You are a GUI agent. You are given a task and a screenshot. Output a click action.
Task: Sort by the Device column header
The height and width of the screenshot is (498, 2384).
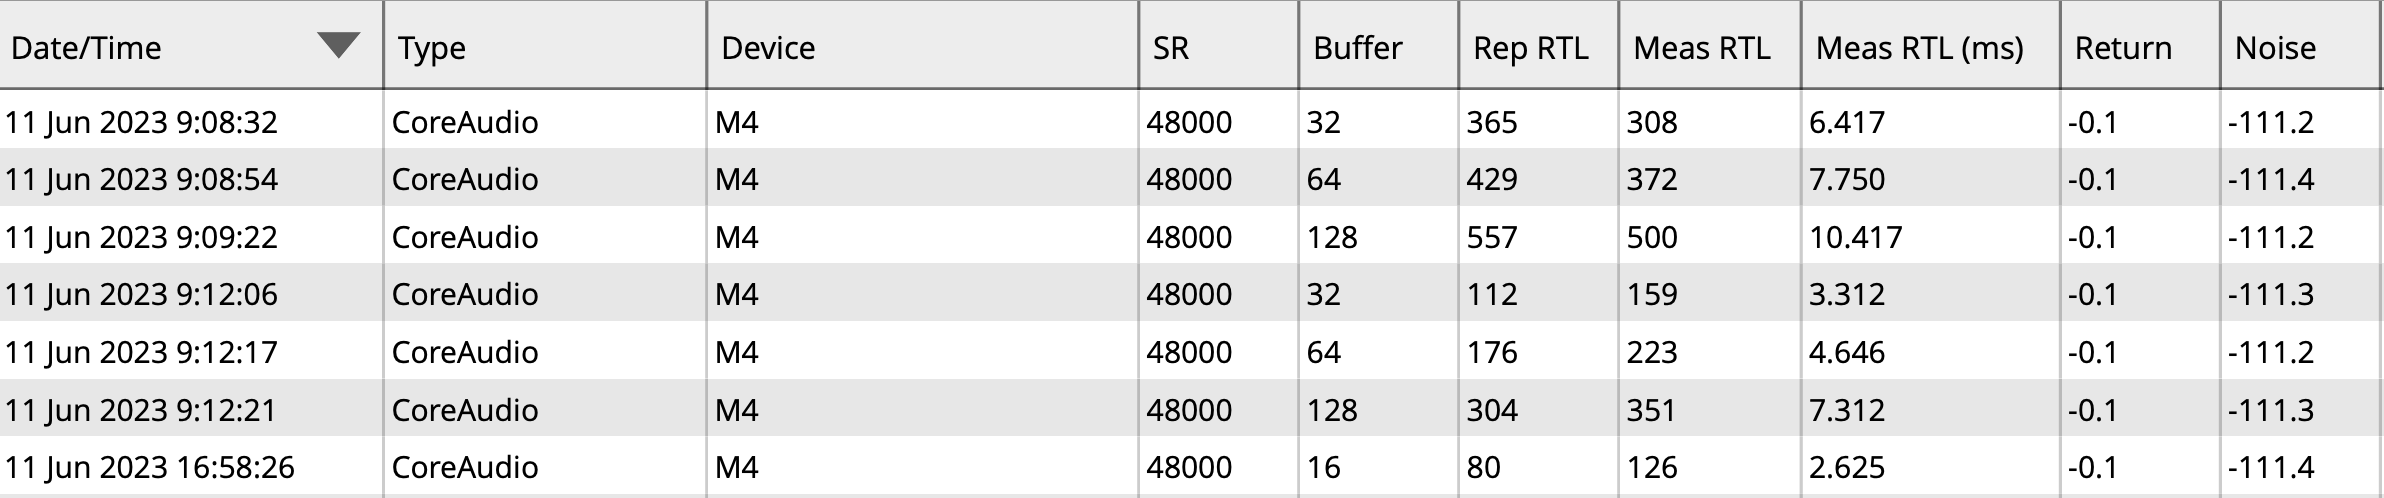click(x=768, y=48)
